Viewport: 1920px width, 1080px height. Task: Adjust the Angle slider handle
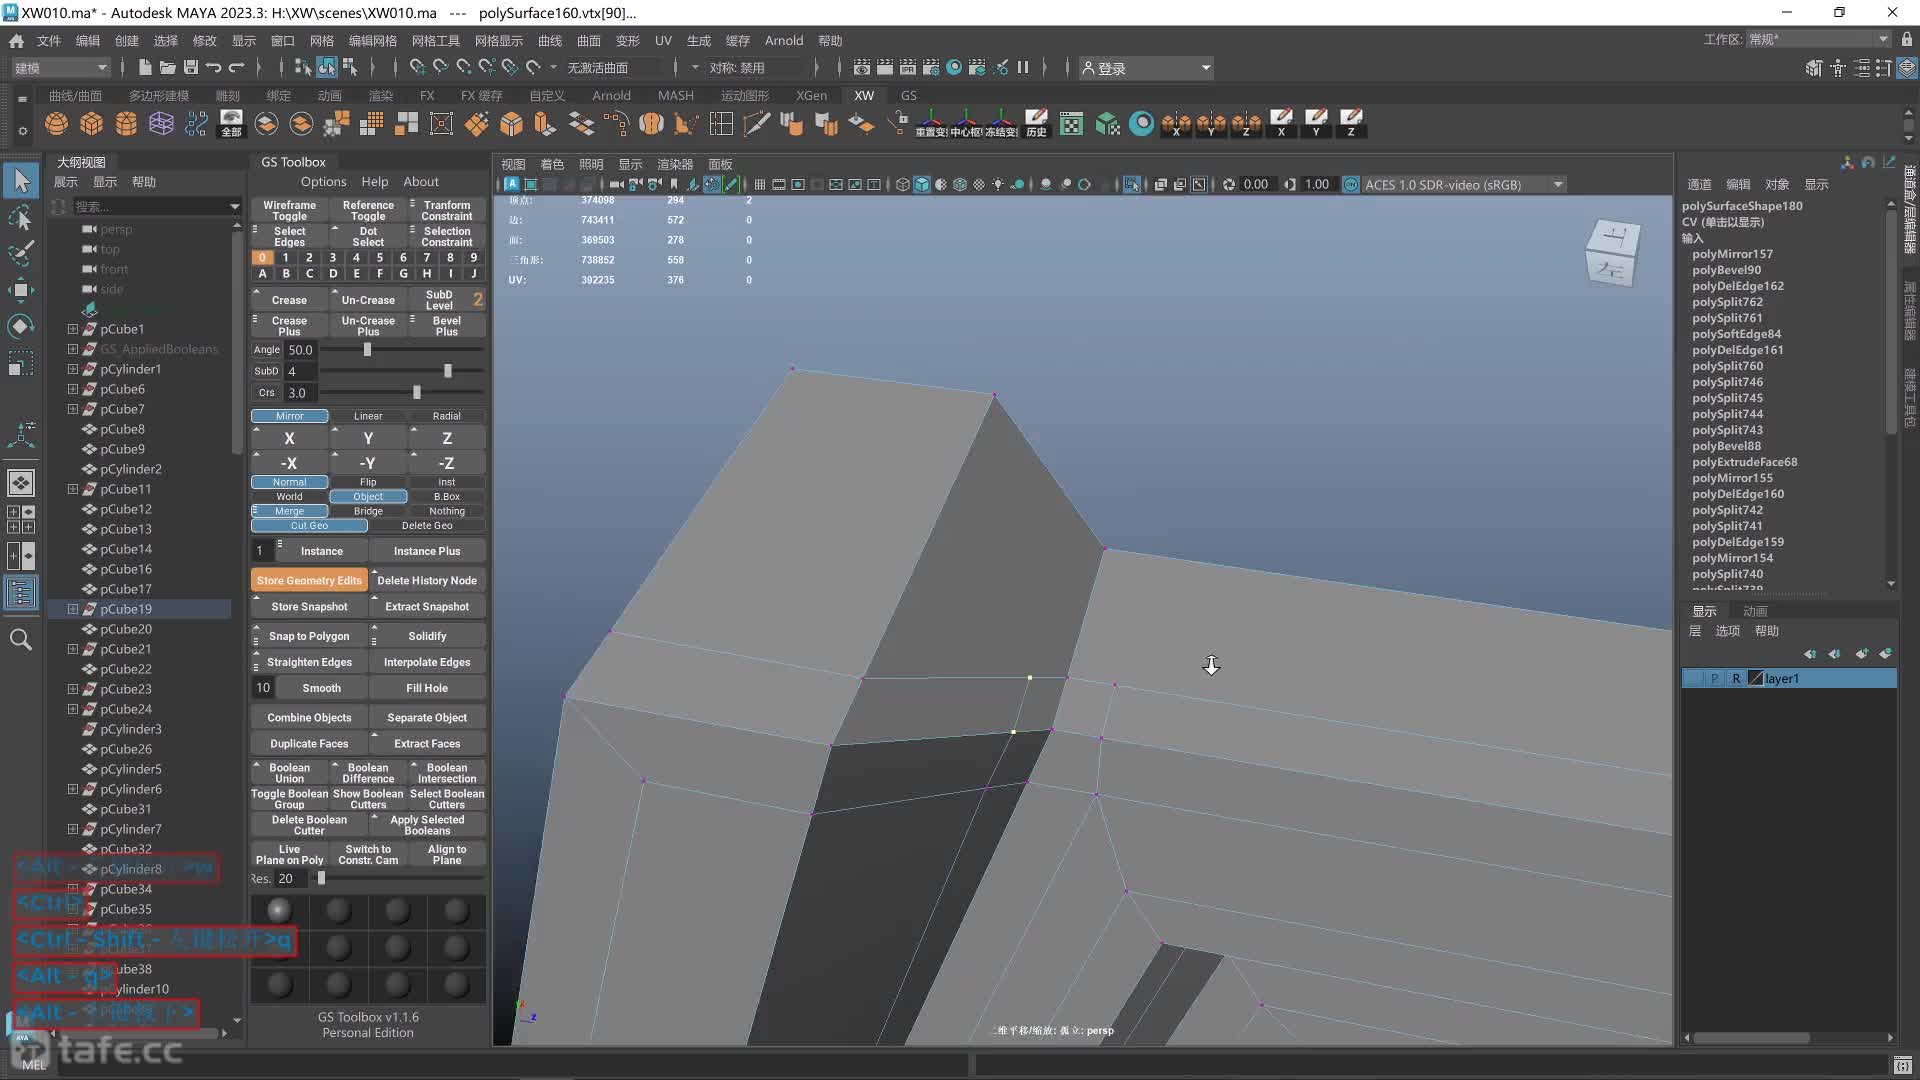click(367, 350)
